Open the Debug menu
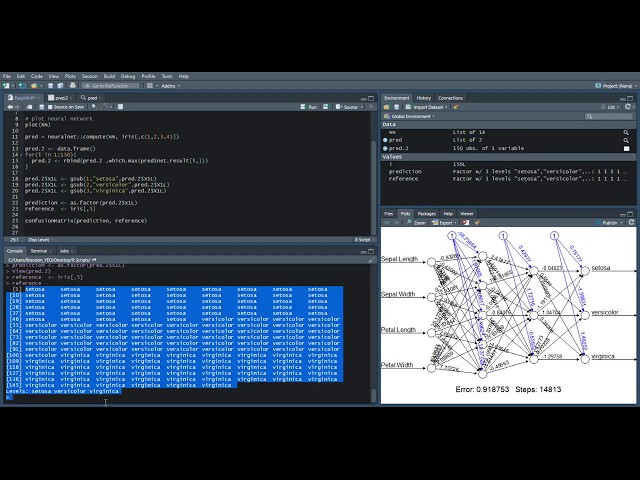Viewport: 640px width, 480px height. [128, 76]
